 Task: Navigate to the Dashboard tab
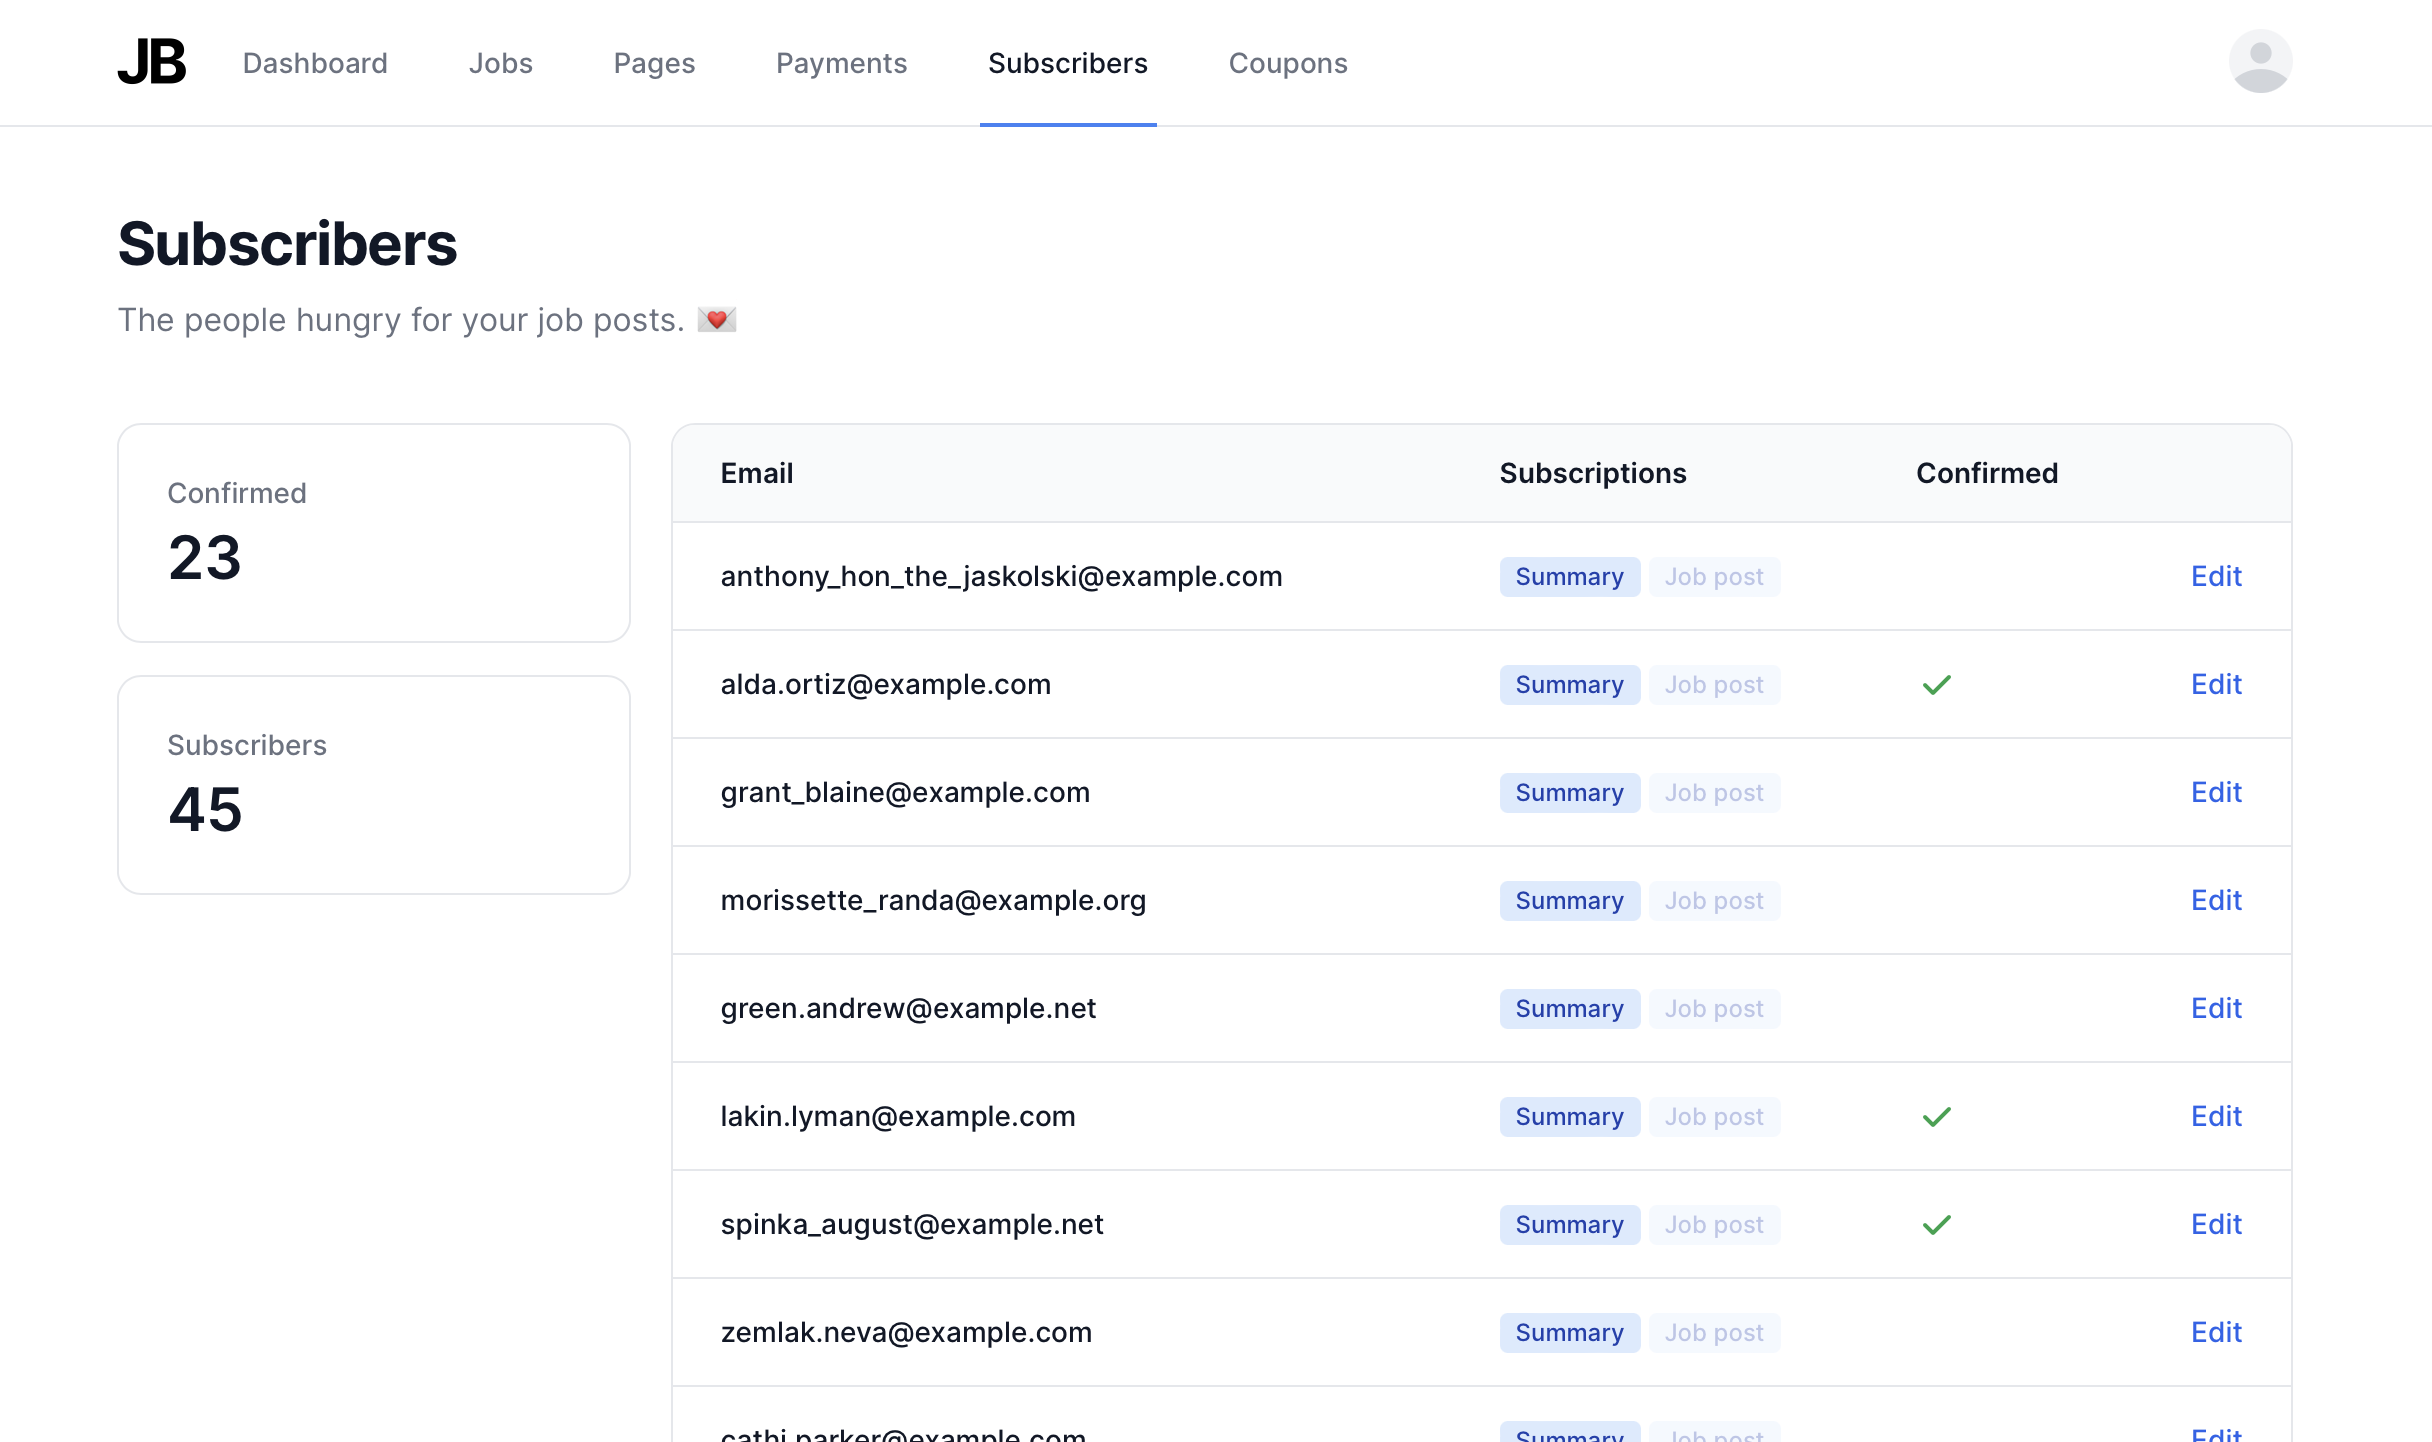pos(315,62)
